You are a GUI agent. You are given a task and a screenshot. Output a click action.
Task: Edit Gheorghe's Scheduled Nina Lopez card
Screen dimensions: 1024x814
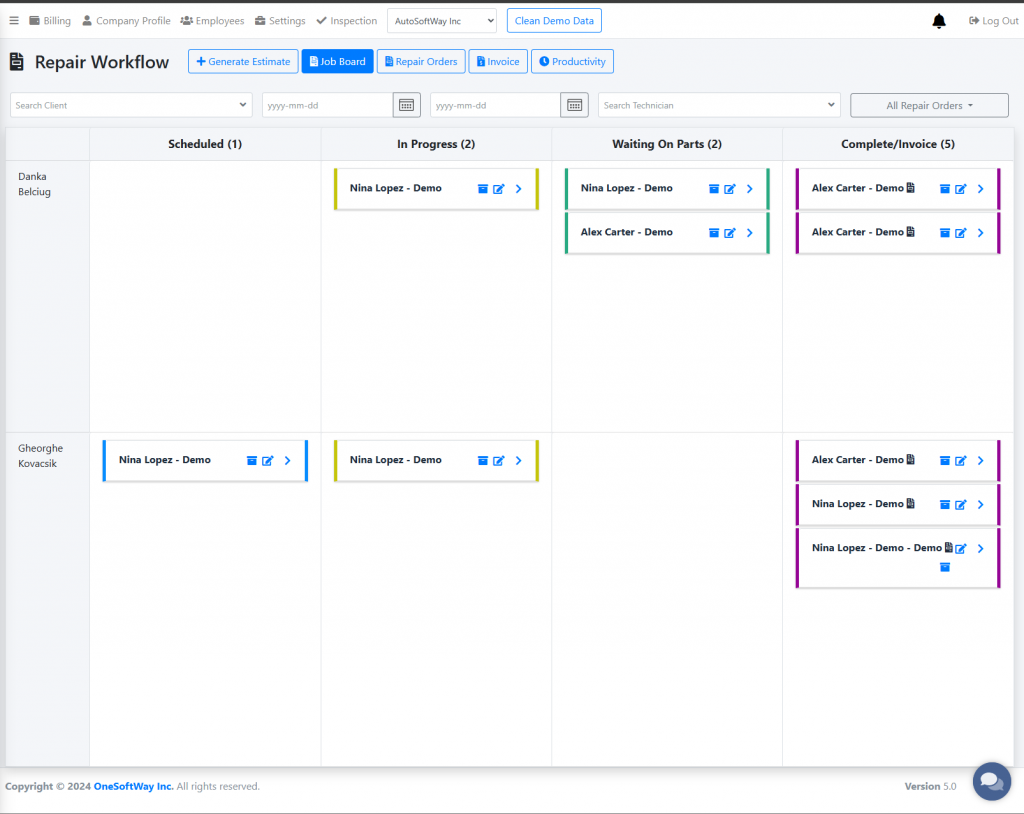[268, 461]
